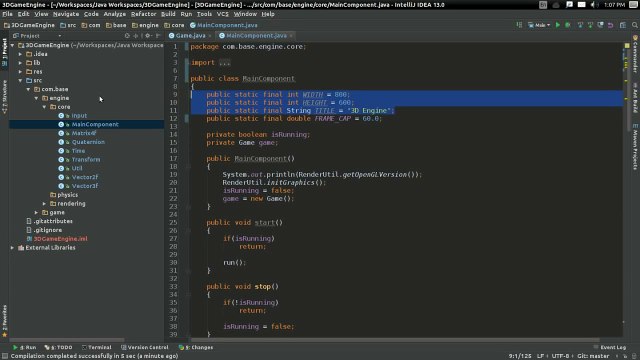This screenshot has height=360, width=640.
Task: Expand the .idea folder
Action: (20, 54)
